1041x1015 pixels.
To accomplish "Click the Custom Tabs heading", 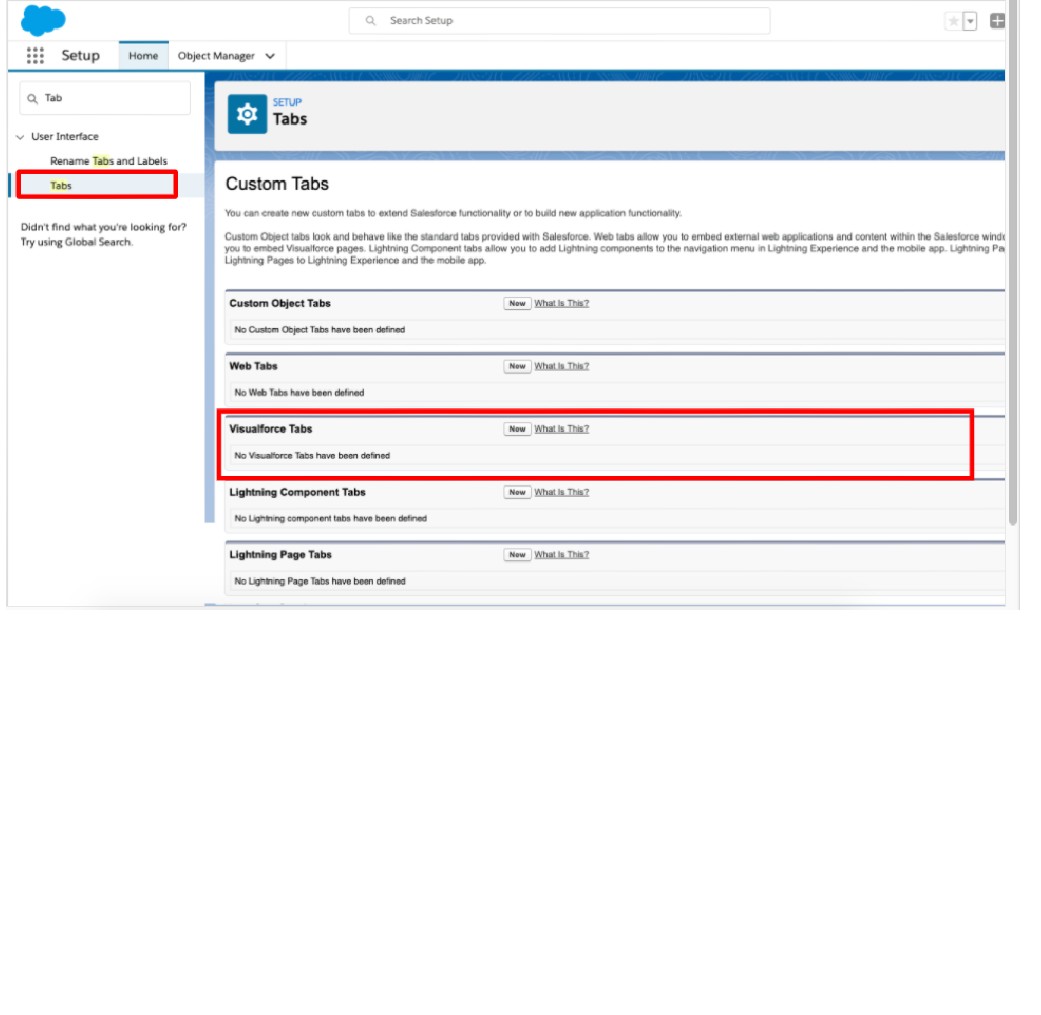I will click(278, 184).
